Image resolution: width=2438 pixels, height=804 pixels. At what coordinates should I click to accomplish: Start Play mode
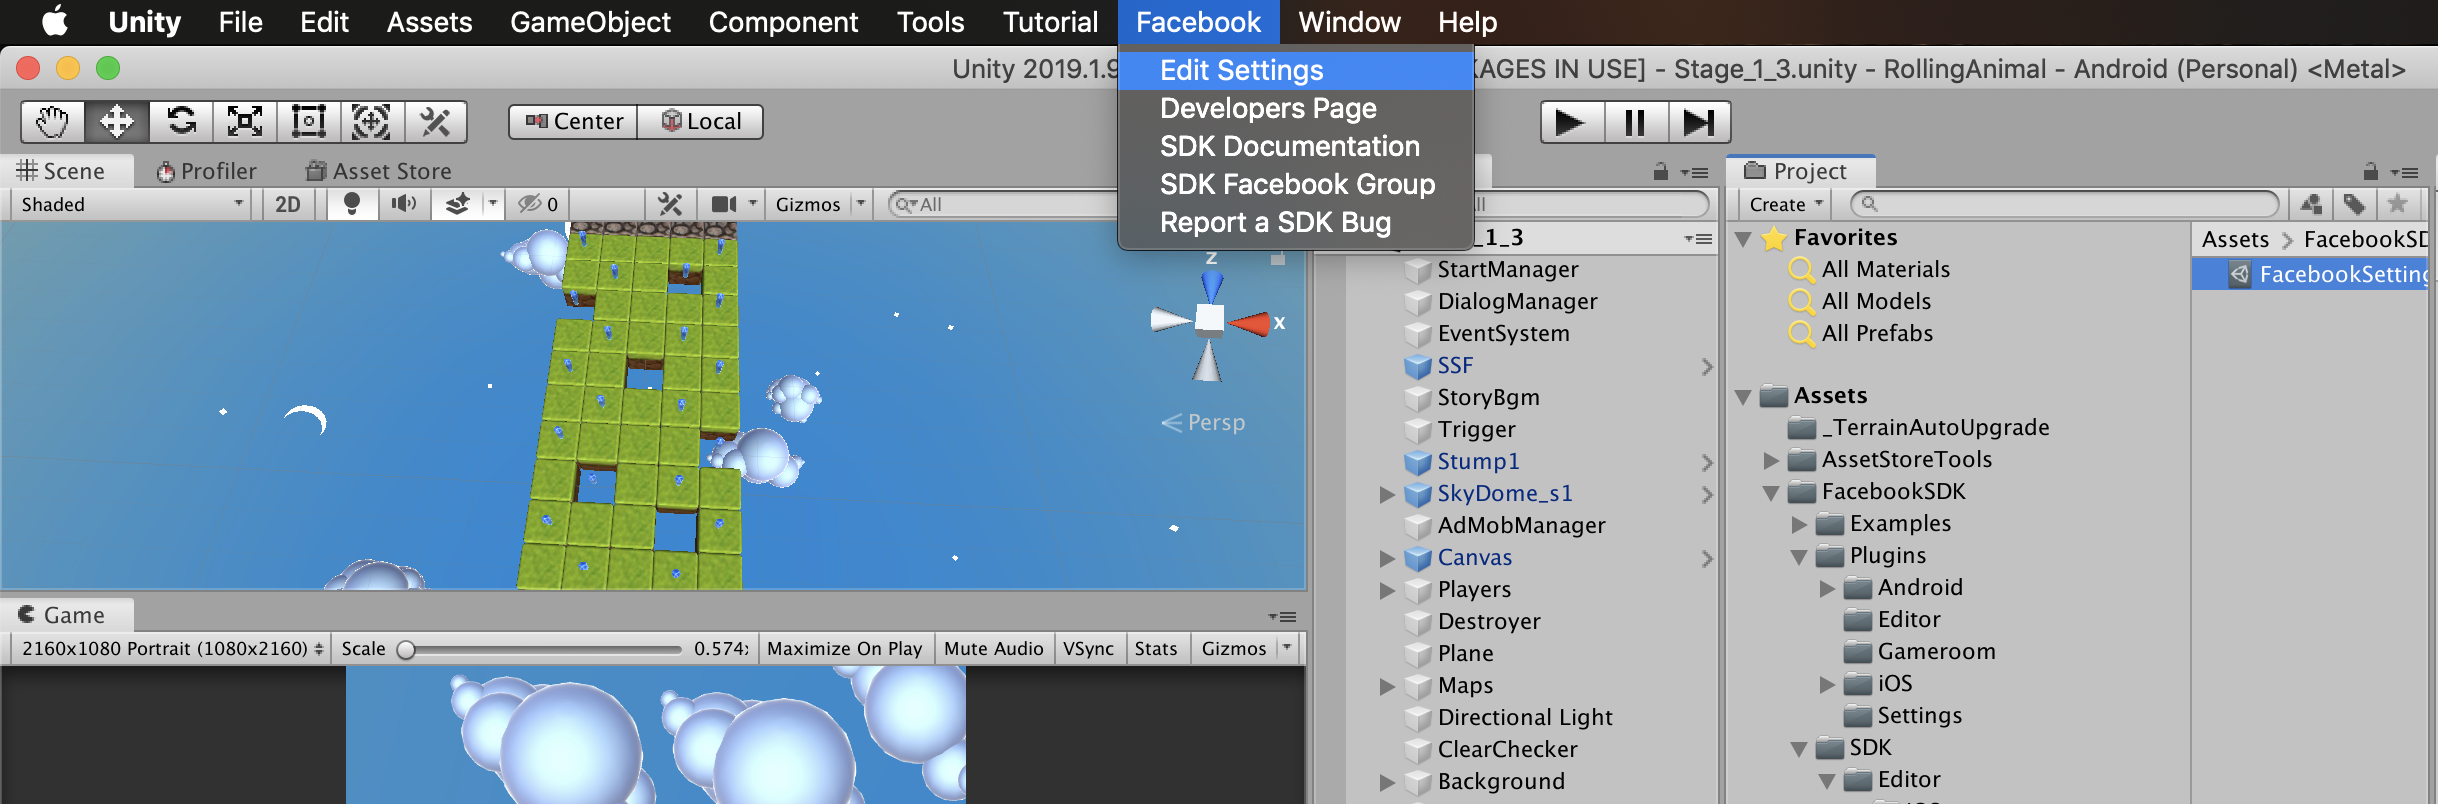(1572, 122)
